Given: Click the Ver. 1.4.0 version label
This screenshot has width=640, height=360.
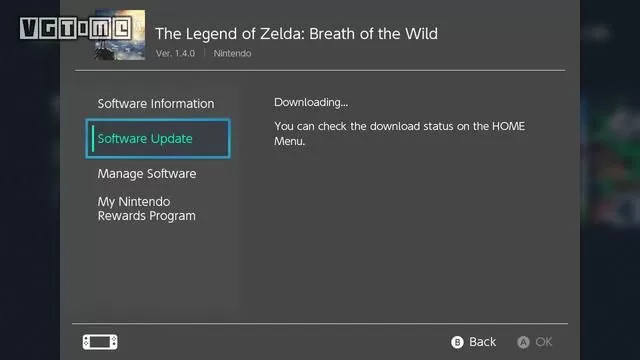Looking at the screenshot, I should click(x=176, y=53).
